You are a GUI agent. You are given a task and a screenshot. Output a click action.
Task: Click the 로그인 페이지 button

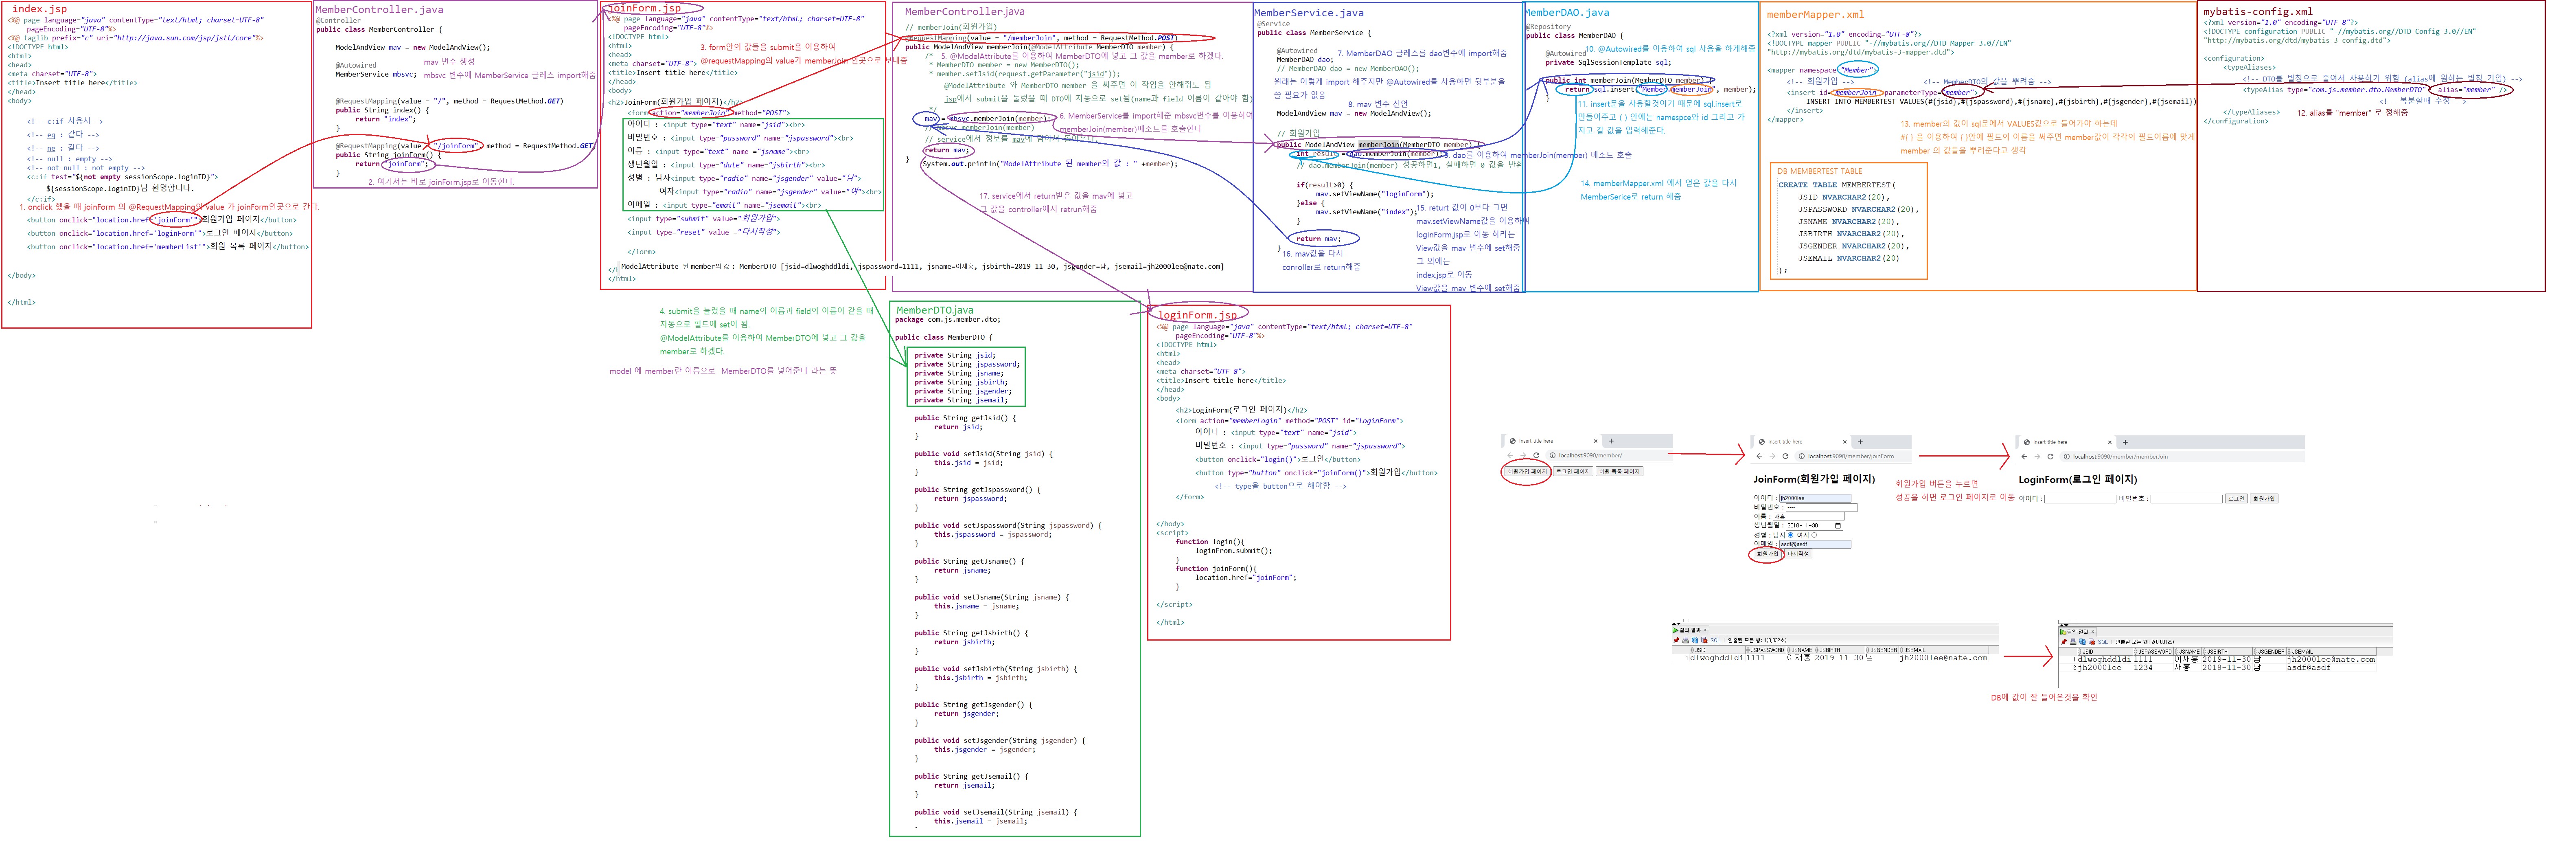[x=1573, y=471]
